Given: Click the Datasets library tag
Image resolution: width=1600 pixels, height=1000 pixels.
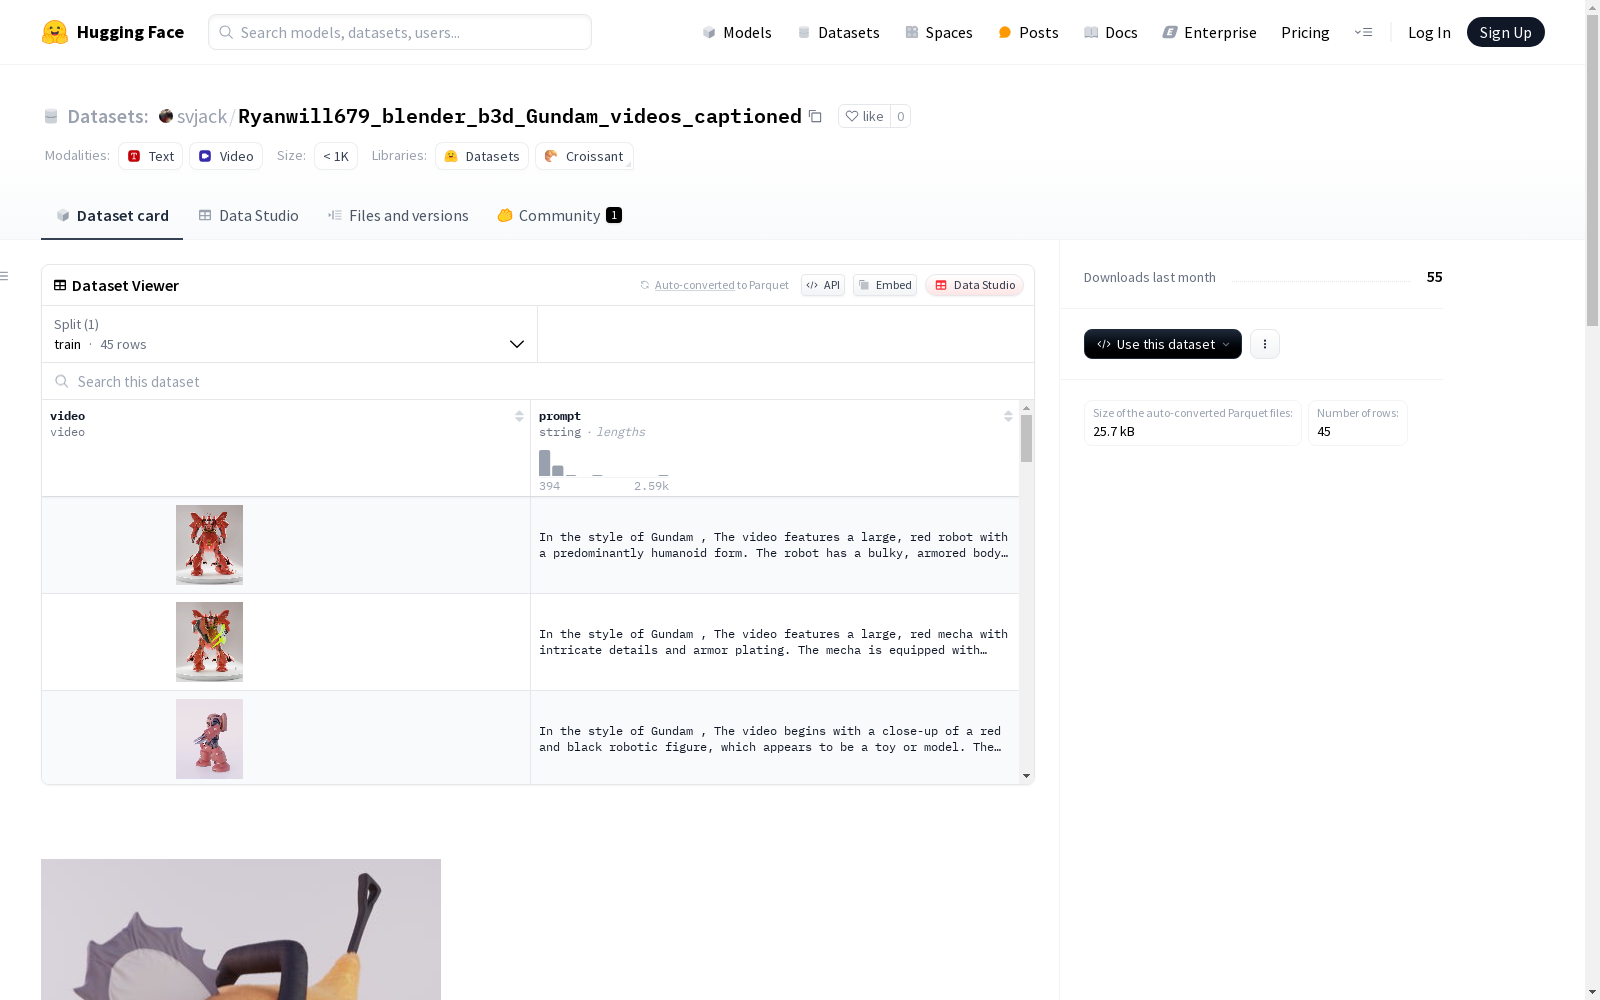Looking at the screenshot, I should point(482,156).
